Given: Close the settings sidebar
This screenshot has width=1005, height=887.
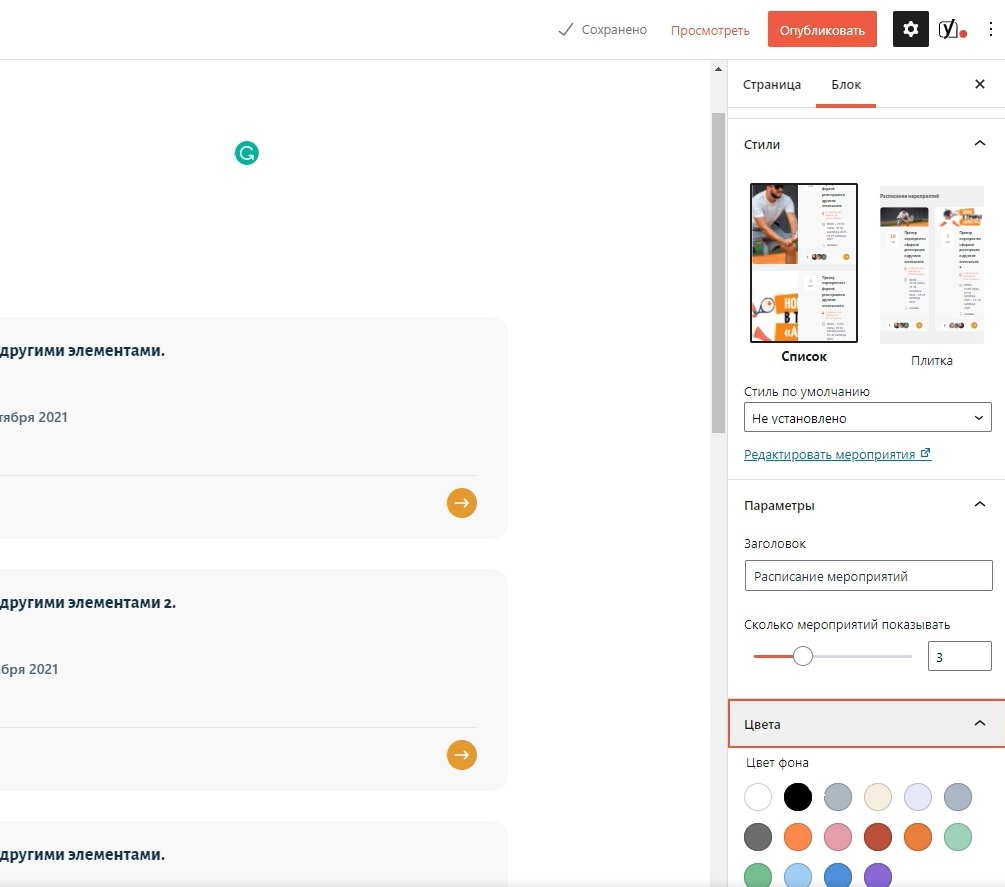Looking at the screenshot, I should click(979, 84).
